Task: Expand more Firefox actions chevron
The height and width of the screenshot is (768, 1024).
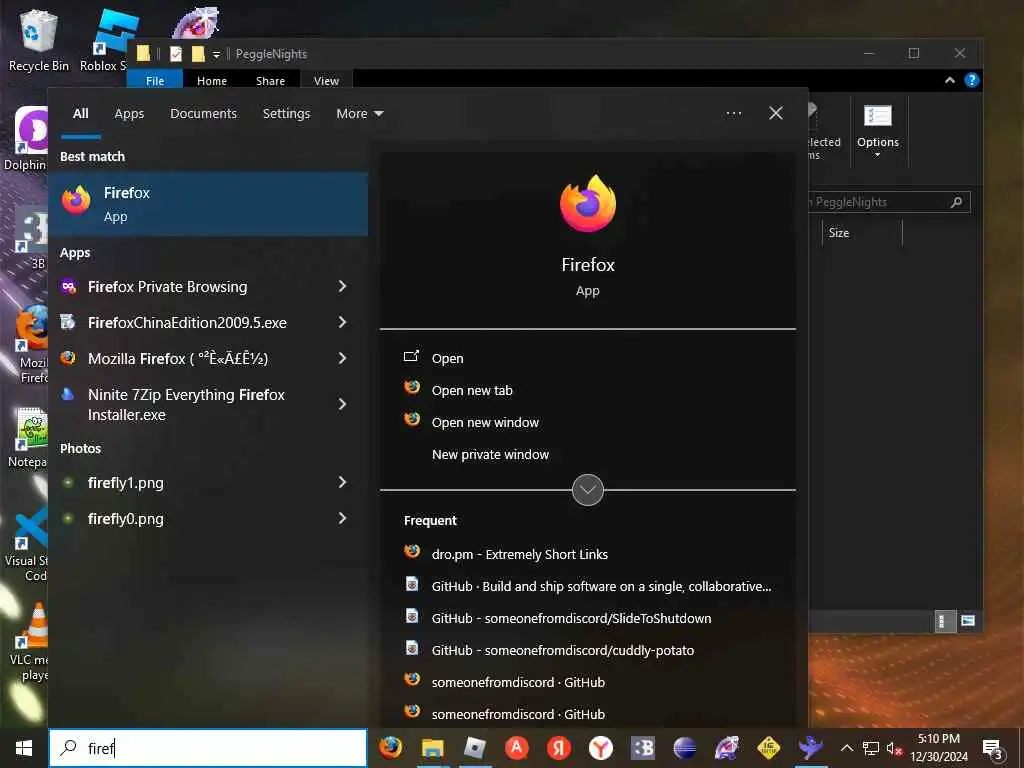Action: coord(587,490)
